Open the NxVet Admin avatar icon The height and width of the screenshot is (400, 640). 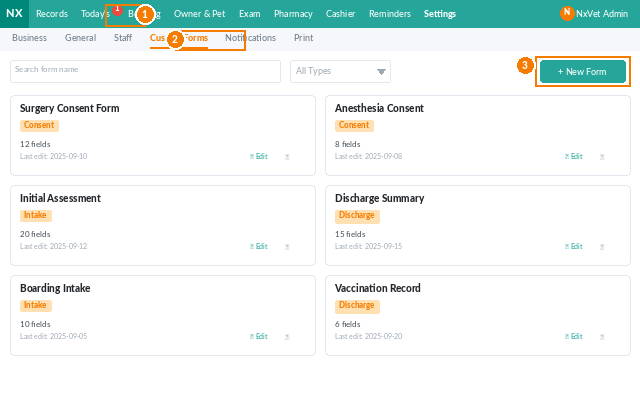point(567,13)
